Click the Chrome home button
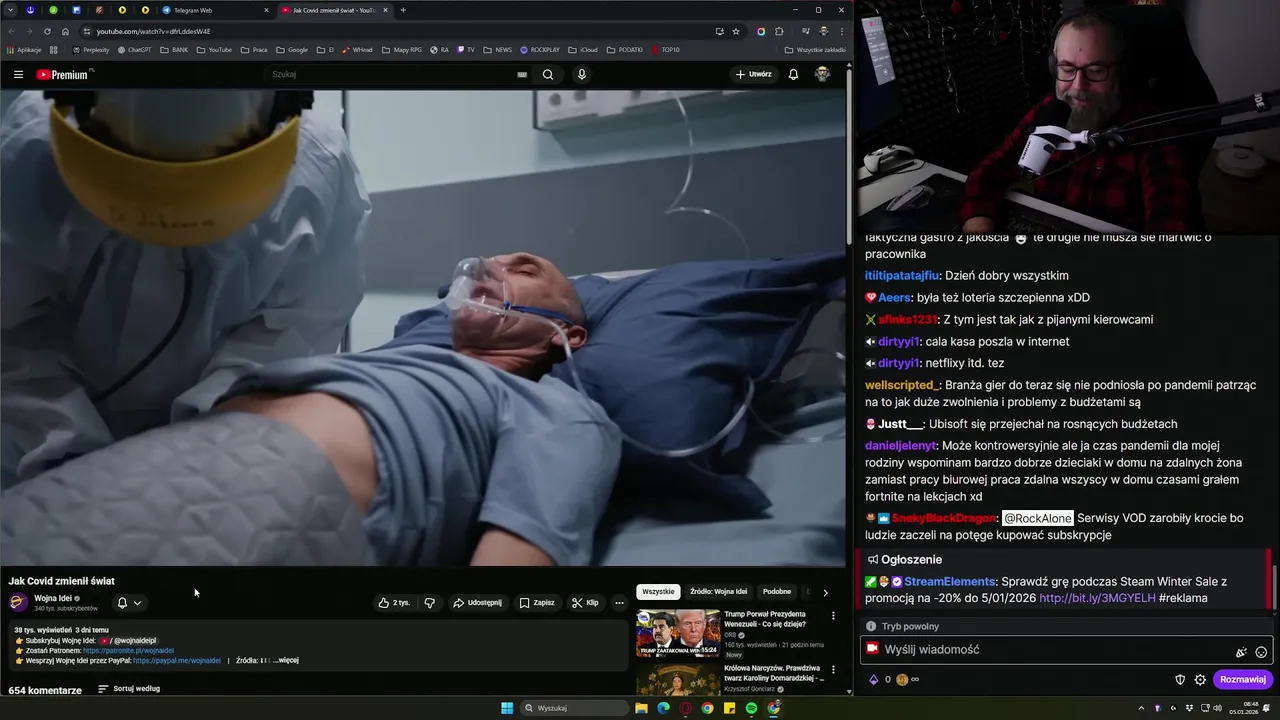Viewport: 1280px width, 720px height. [x=66, y=31]
